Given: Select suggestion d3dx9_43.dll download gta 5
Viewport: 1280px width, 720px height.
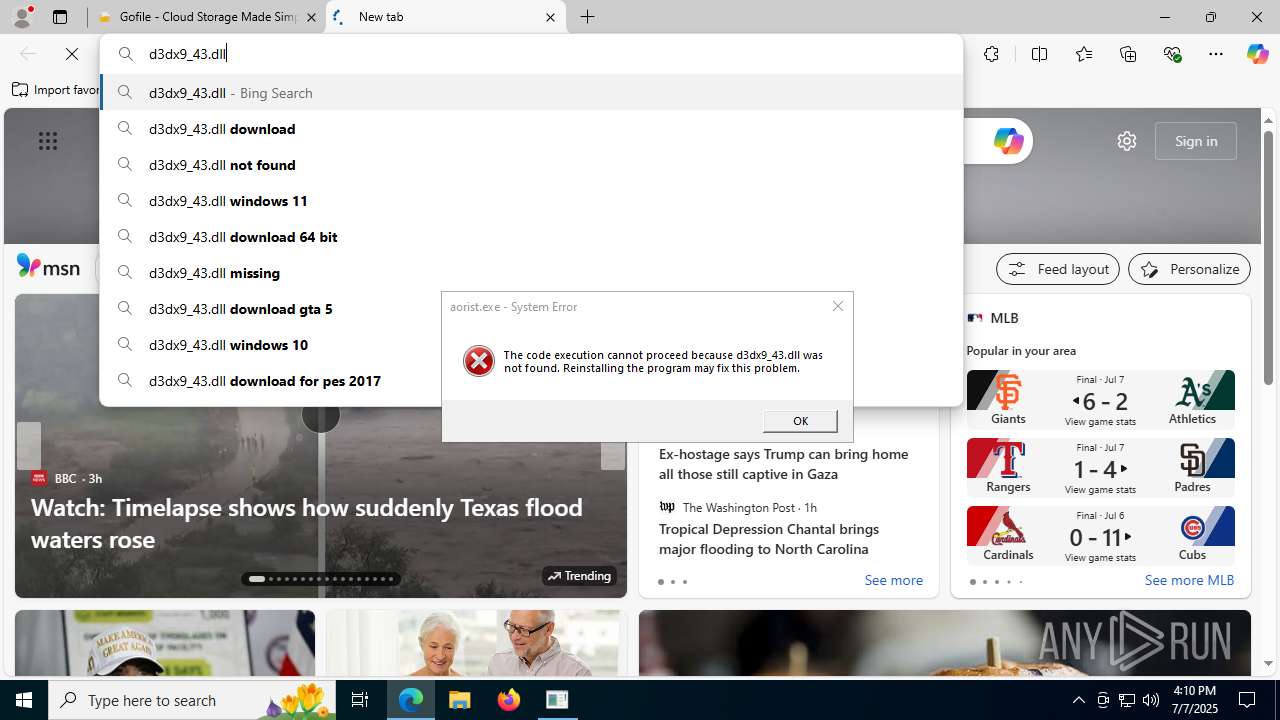Looking at the screenshot, I should click(x=270, y=309).
